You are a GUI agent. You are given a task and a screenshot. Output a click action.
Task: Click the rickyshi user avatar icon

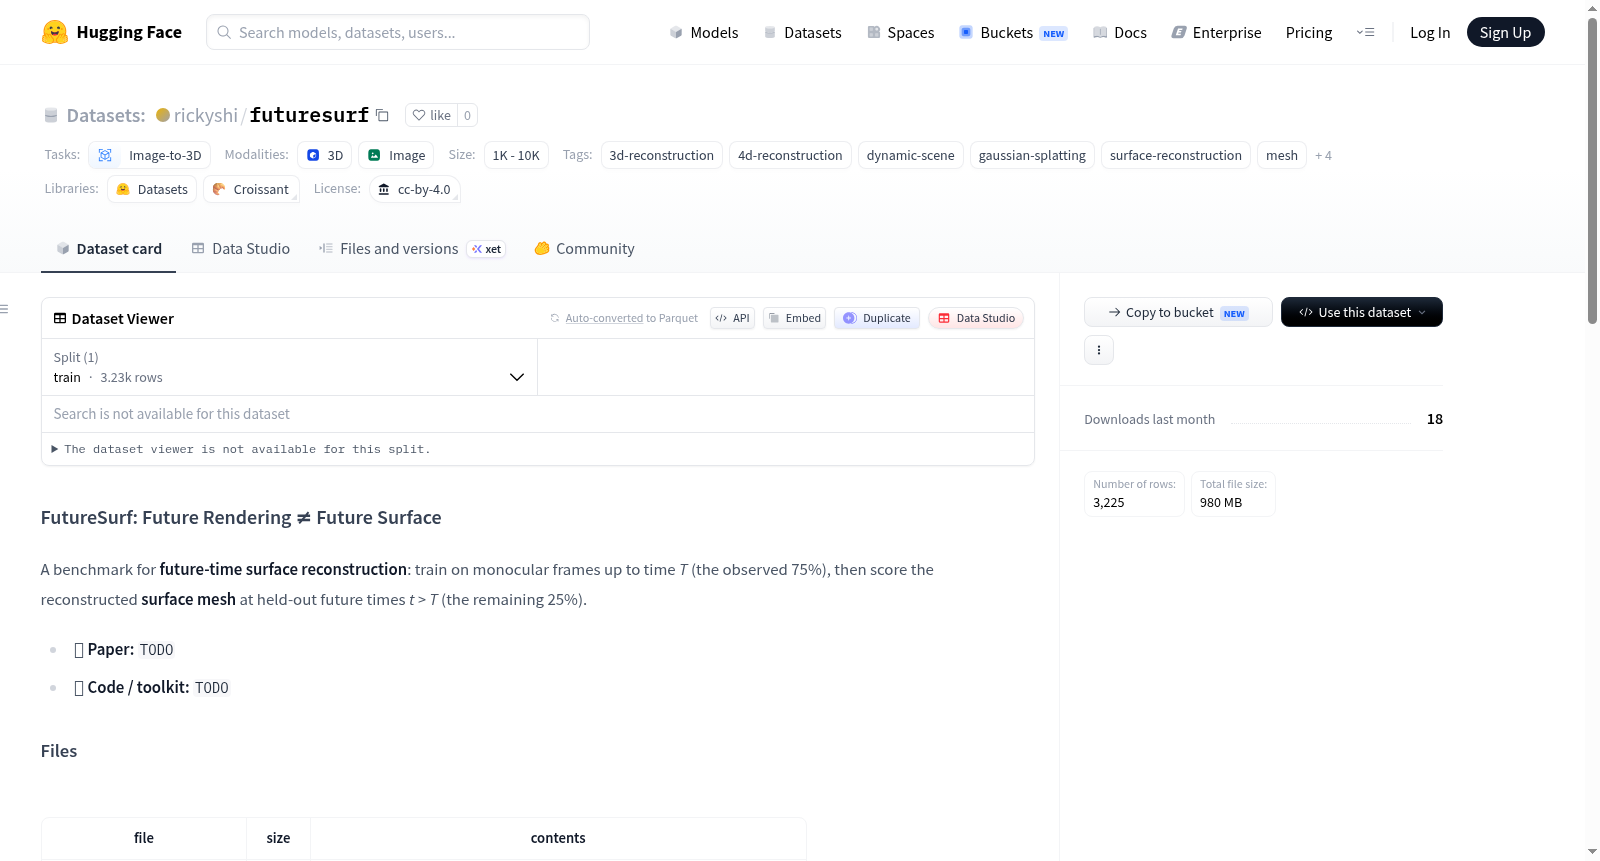coord(163,115)
